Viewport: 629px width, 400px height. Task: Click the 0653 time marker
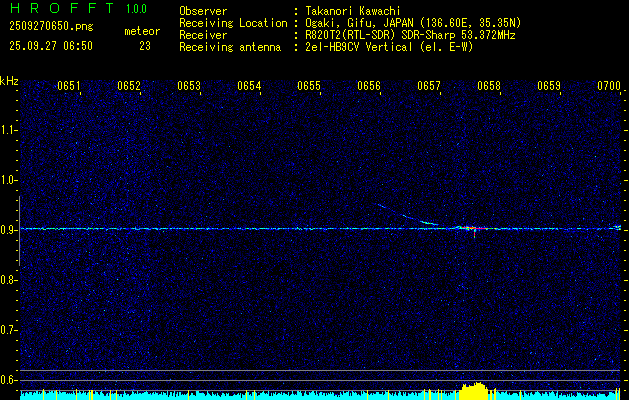[x=189, y=86]
